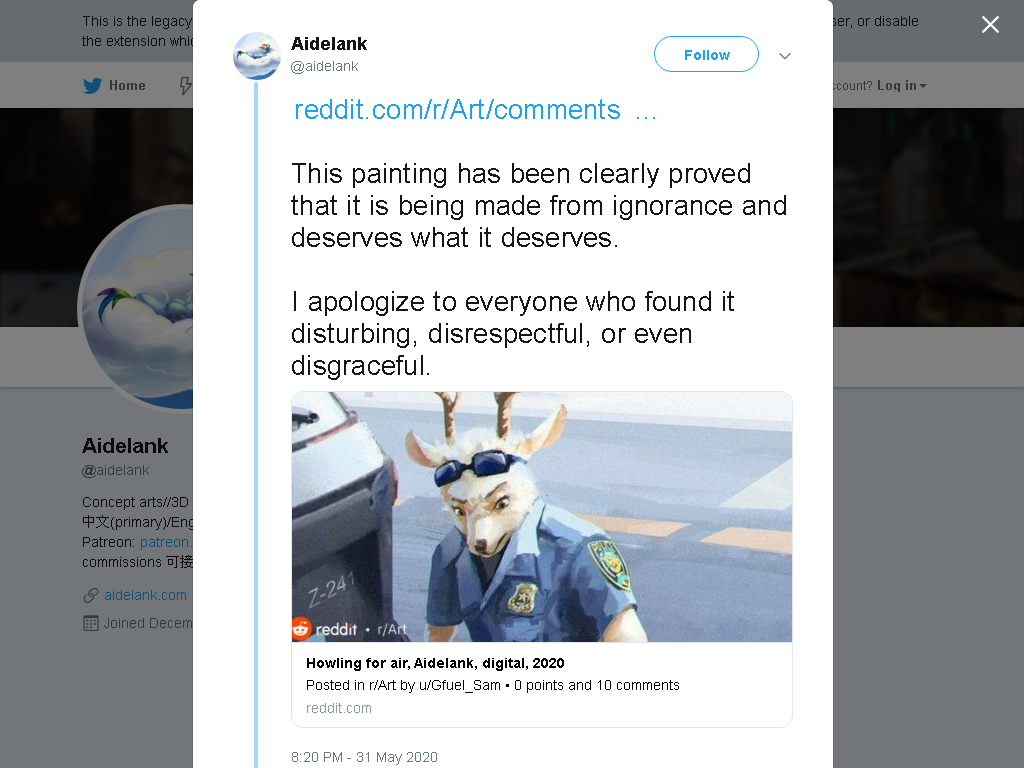Click the Twitter bird Home icon

[93, 86]
